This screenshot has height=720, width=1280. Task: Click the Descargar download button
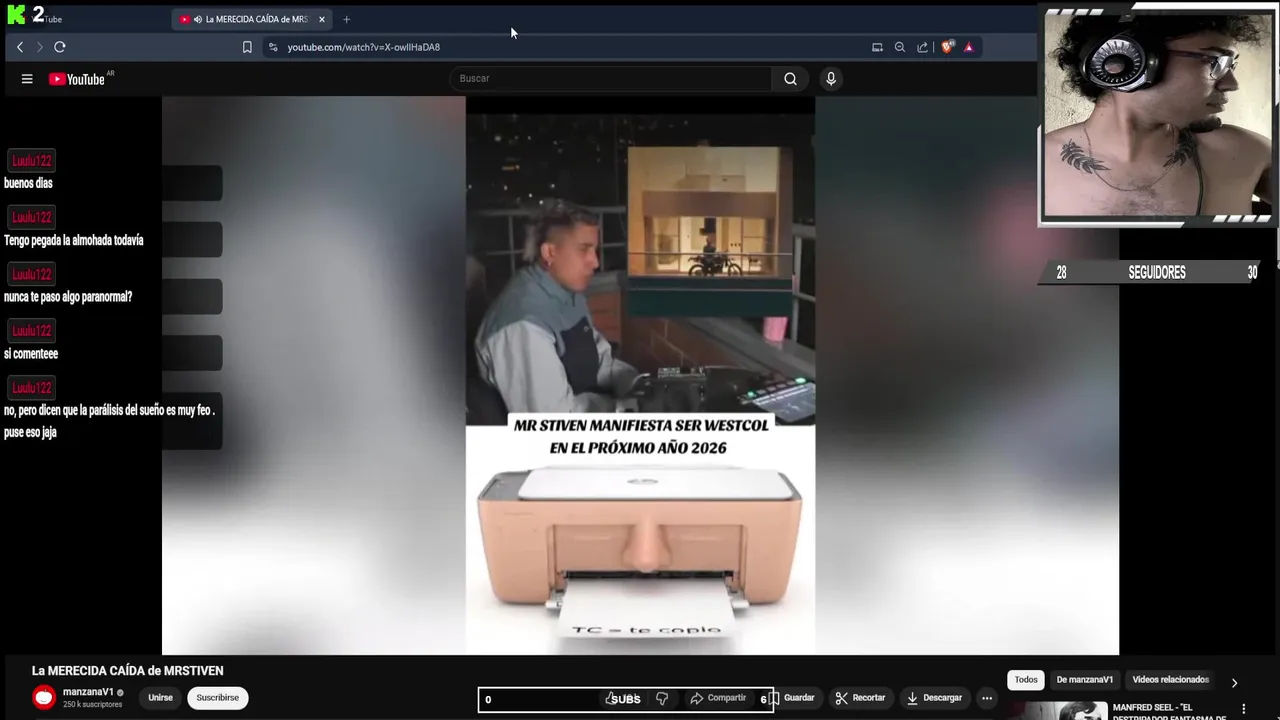(x=935, y=698)
